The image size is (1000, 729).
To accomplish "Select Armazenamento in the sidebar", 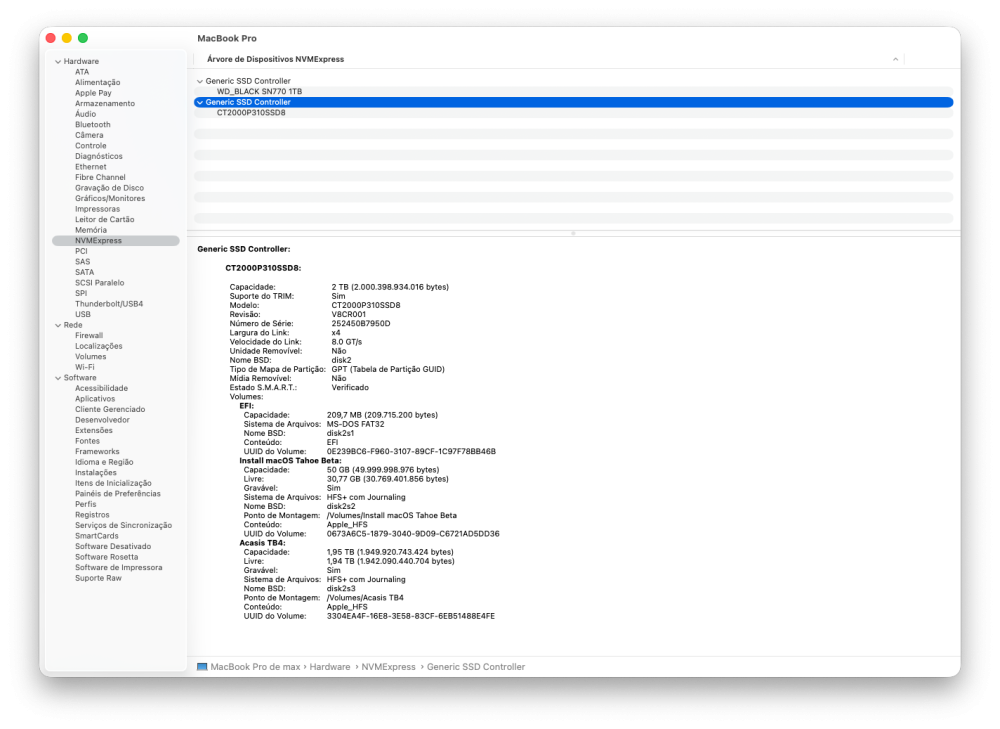I will [105, 103].
